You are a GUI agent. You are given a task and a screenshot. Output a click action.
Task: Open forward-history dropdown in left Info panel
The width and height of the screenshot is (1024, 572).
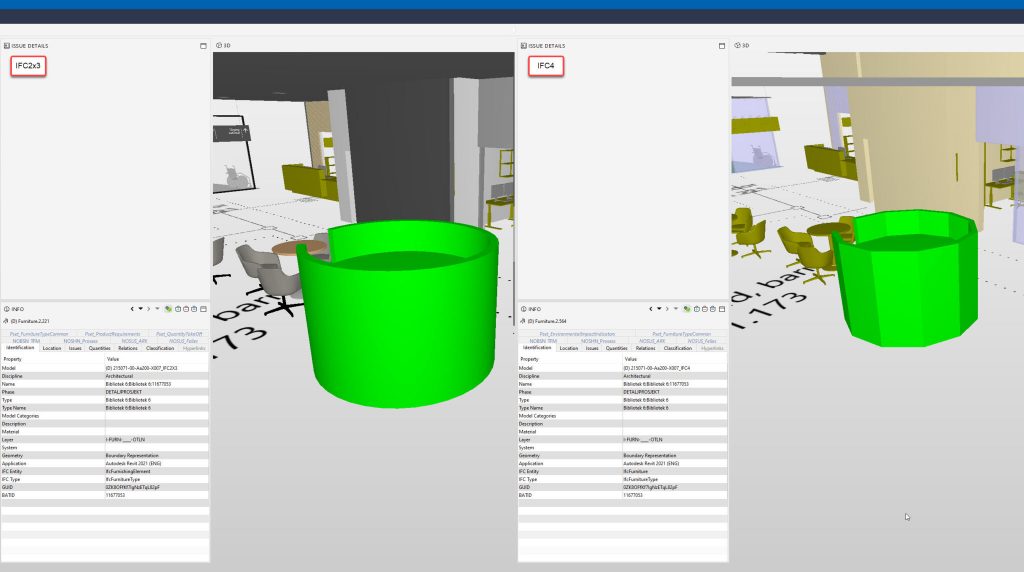click(157, 309)
